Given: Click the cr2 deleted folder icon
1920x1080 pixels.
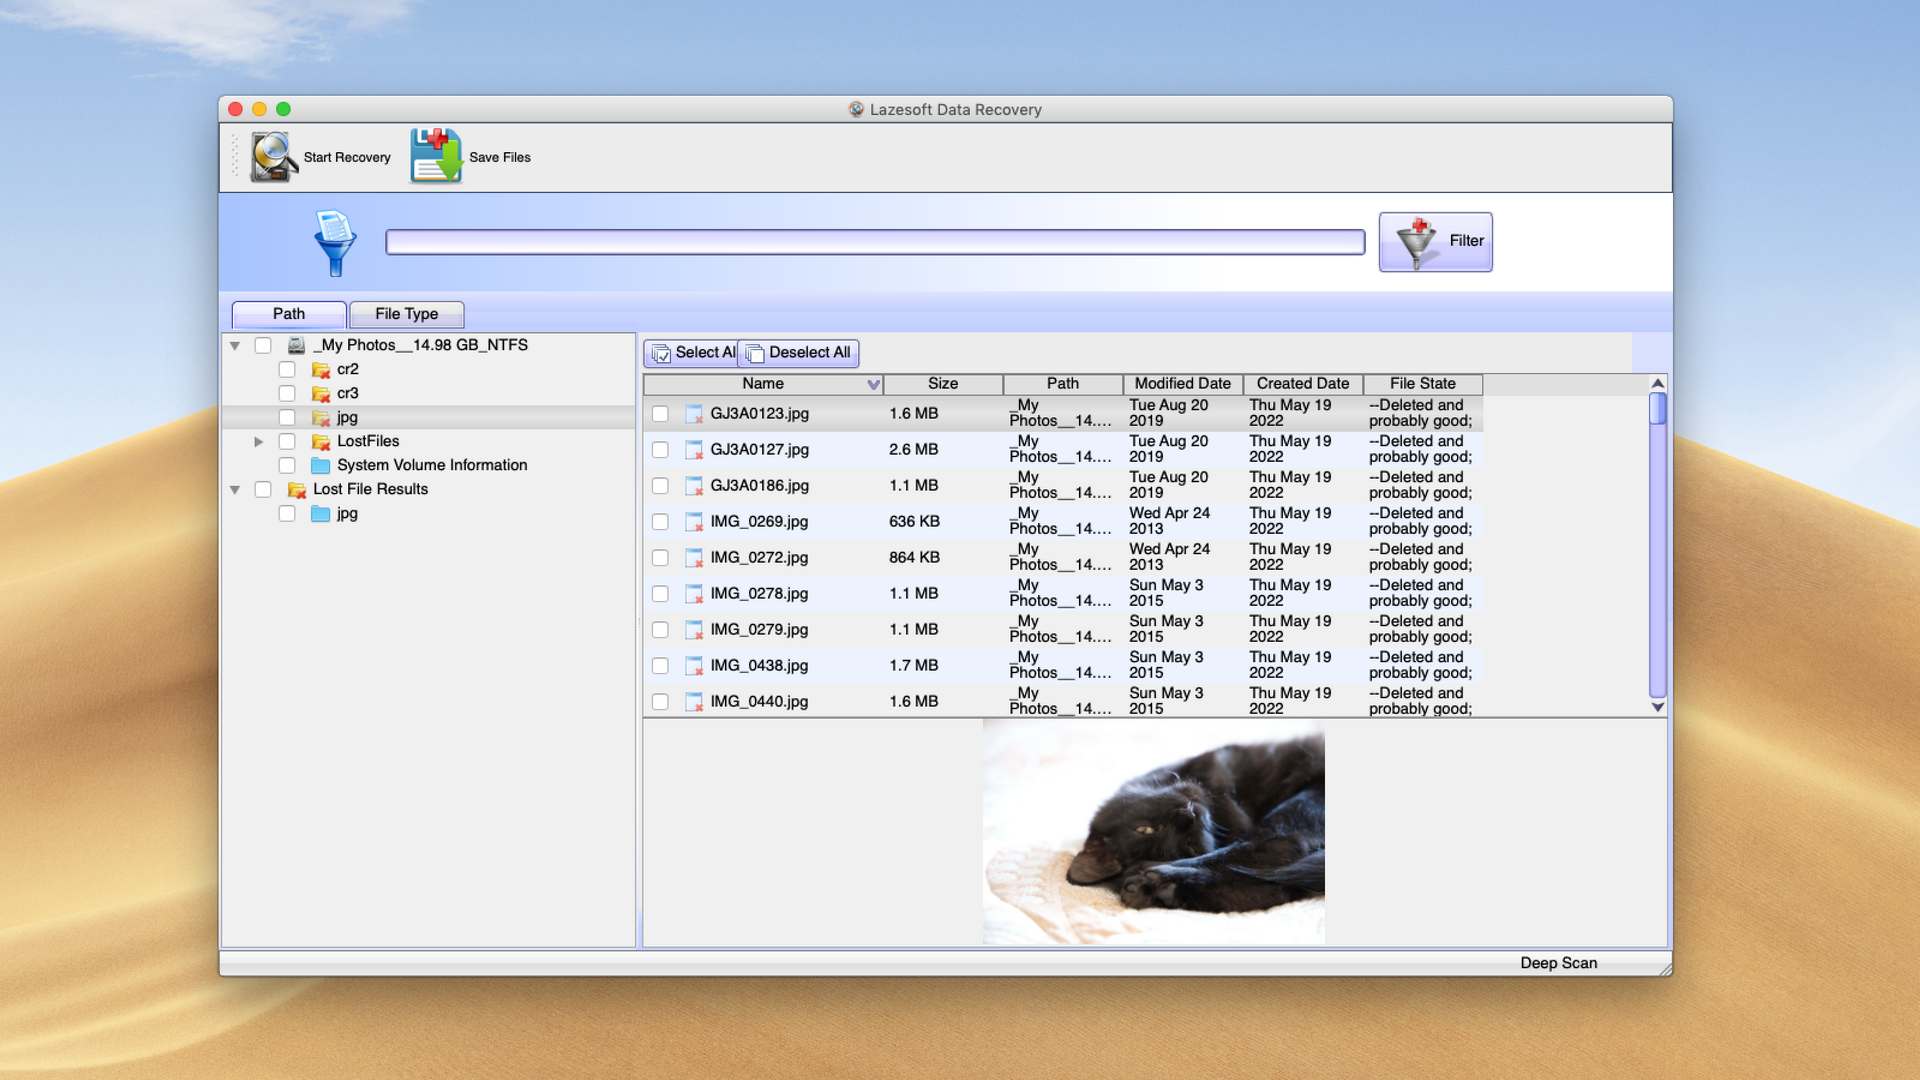Looking at the screenshot, I should pyautogui.click(x=321, y=370).
